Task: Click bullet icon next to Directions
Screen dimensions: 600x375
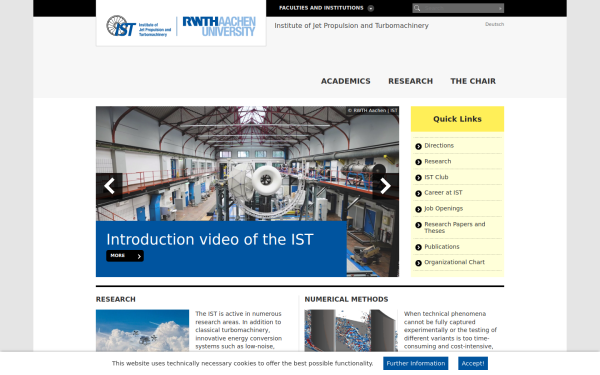Action: coord(418,146)
